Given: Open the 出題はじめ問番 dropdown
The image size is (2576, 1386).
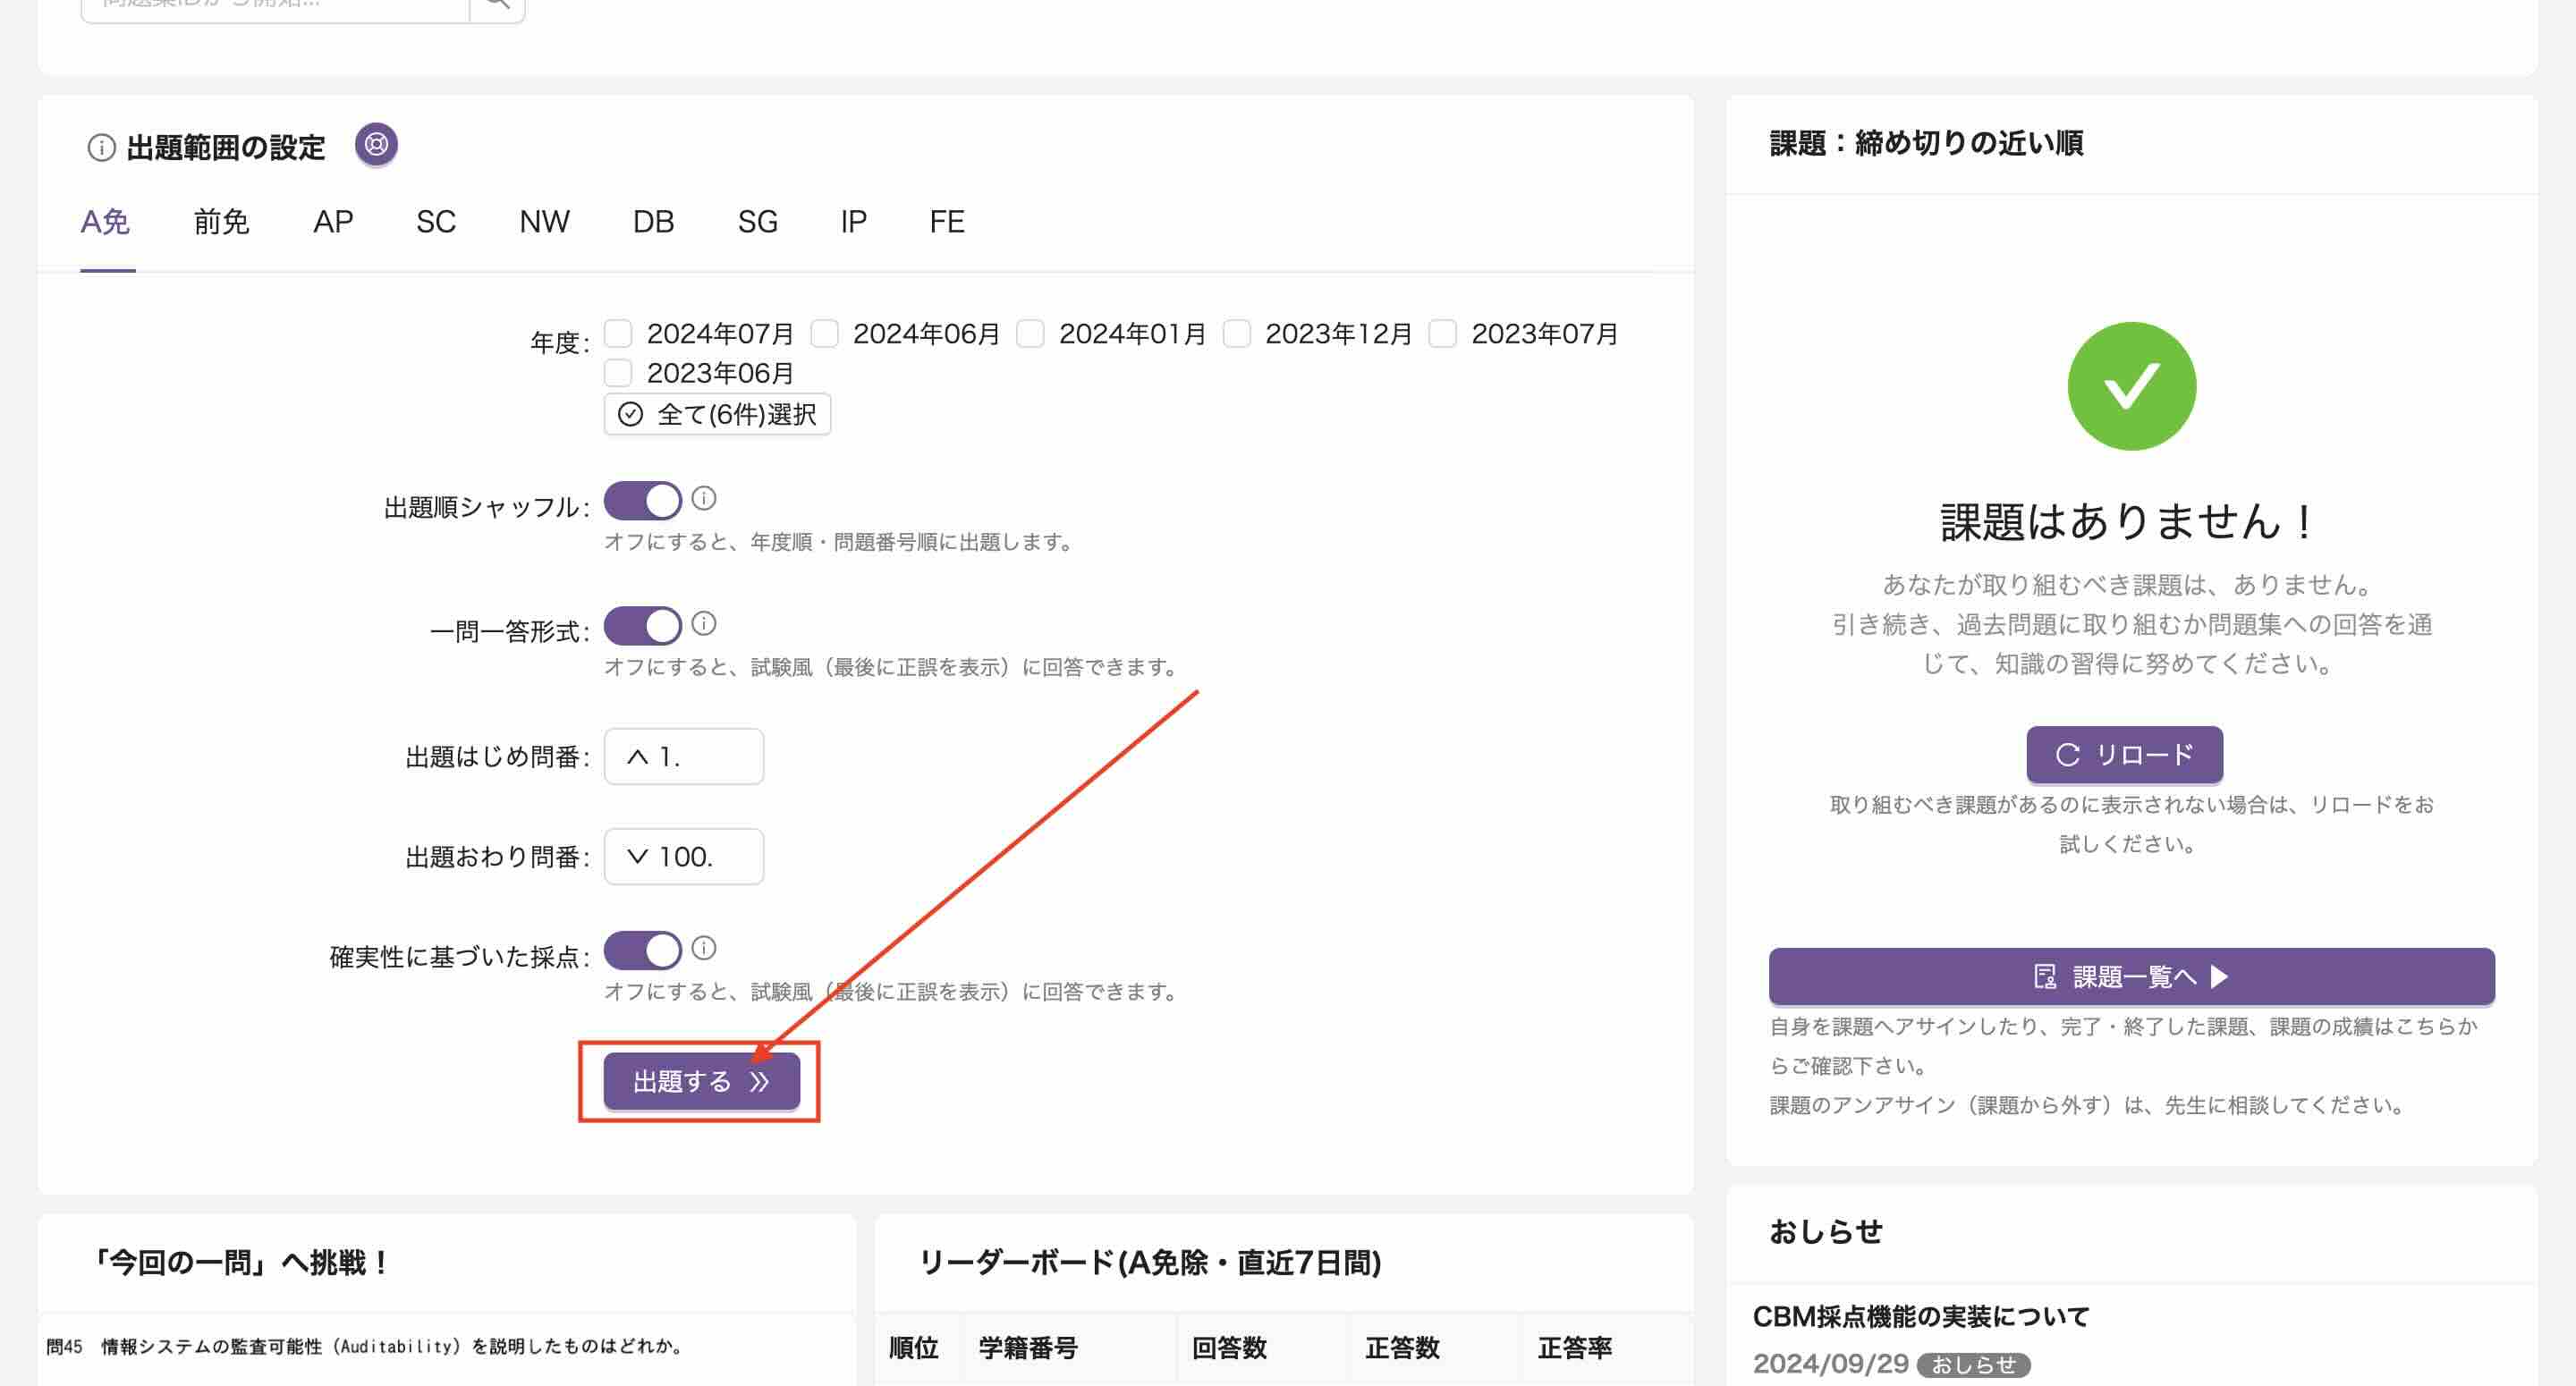Looking at the screenshot, I should 683,757.
